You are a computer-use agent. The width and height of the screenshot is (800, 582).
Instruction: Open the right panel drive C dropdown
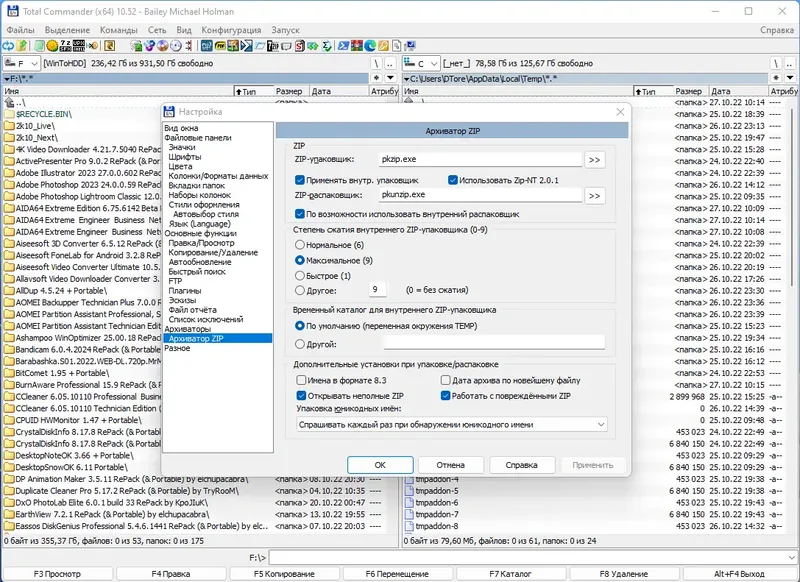(421, 63)
